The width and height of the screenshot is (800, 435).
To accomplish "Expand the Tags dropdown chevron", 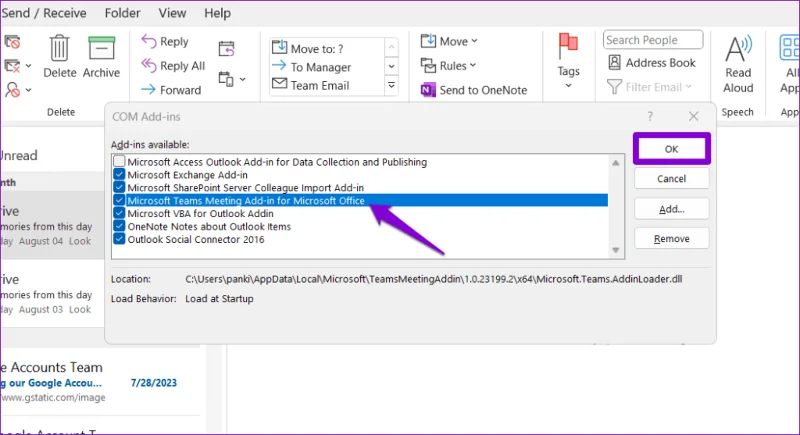I will pos(568,86).
